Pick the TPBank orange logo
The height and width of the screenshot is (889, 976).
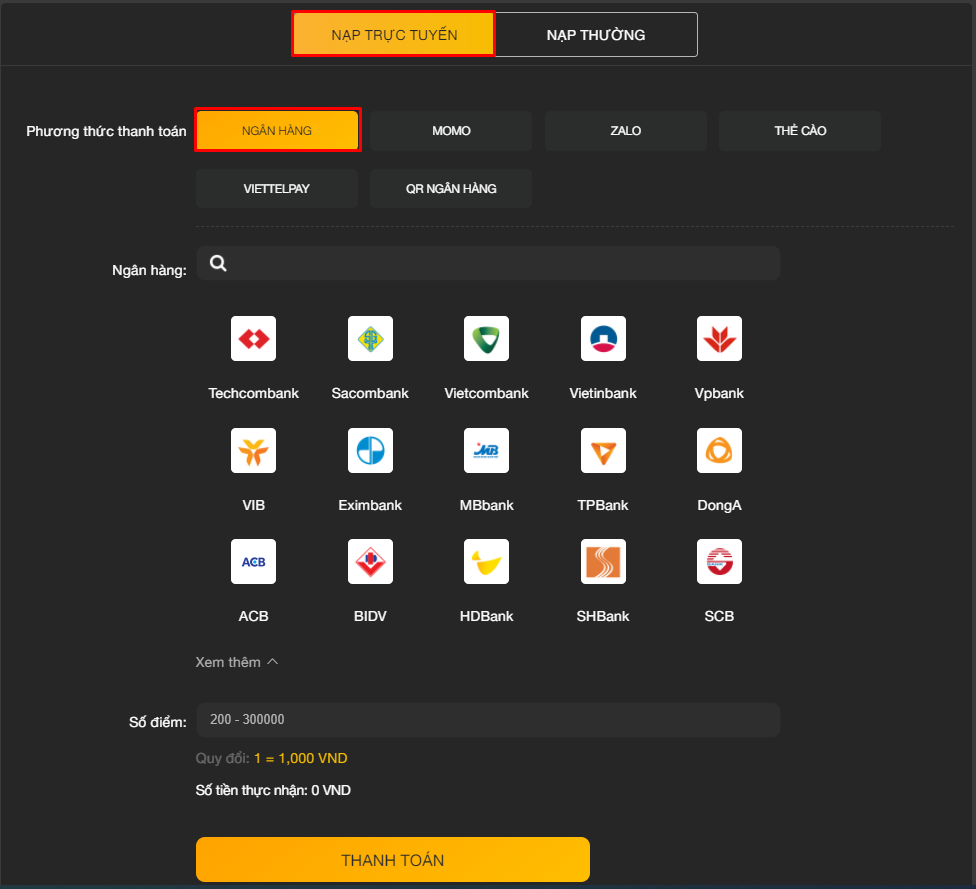click(x=603, y=451)
